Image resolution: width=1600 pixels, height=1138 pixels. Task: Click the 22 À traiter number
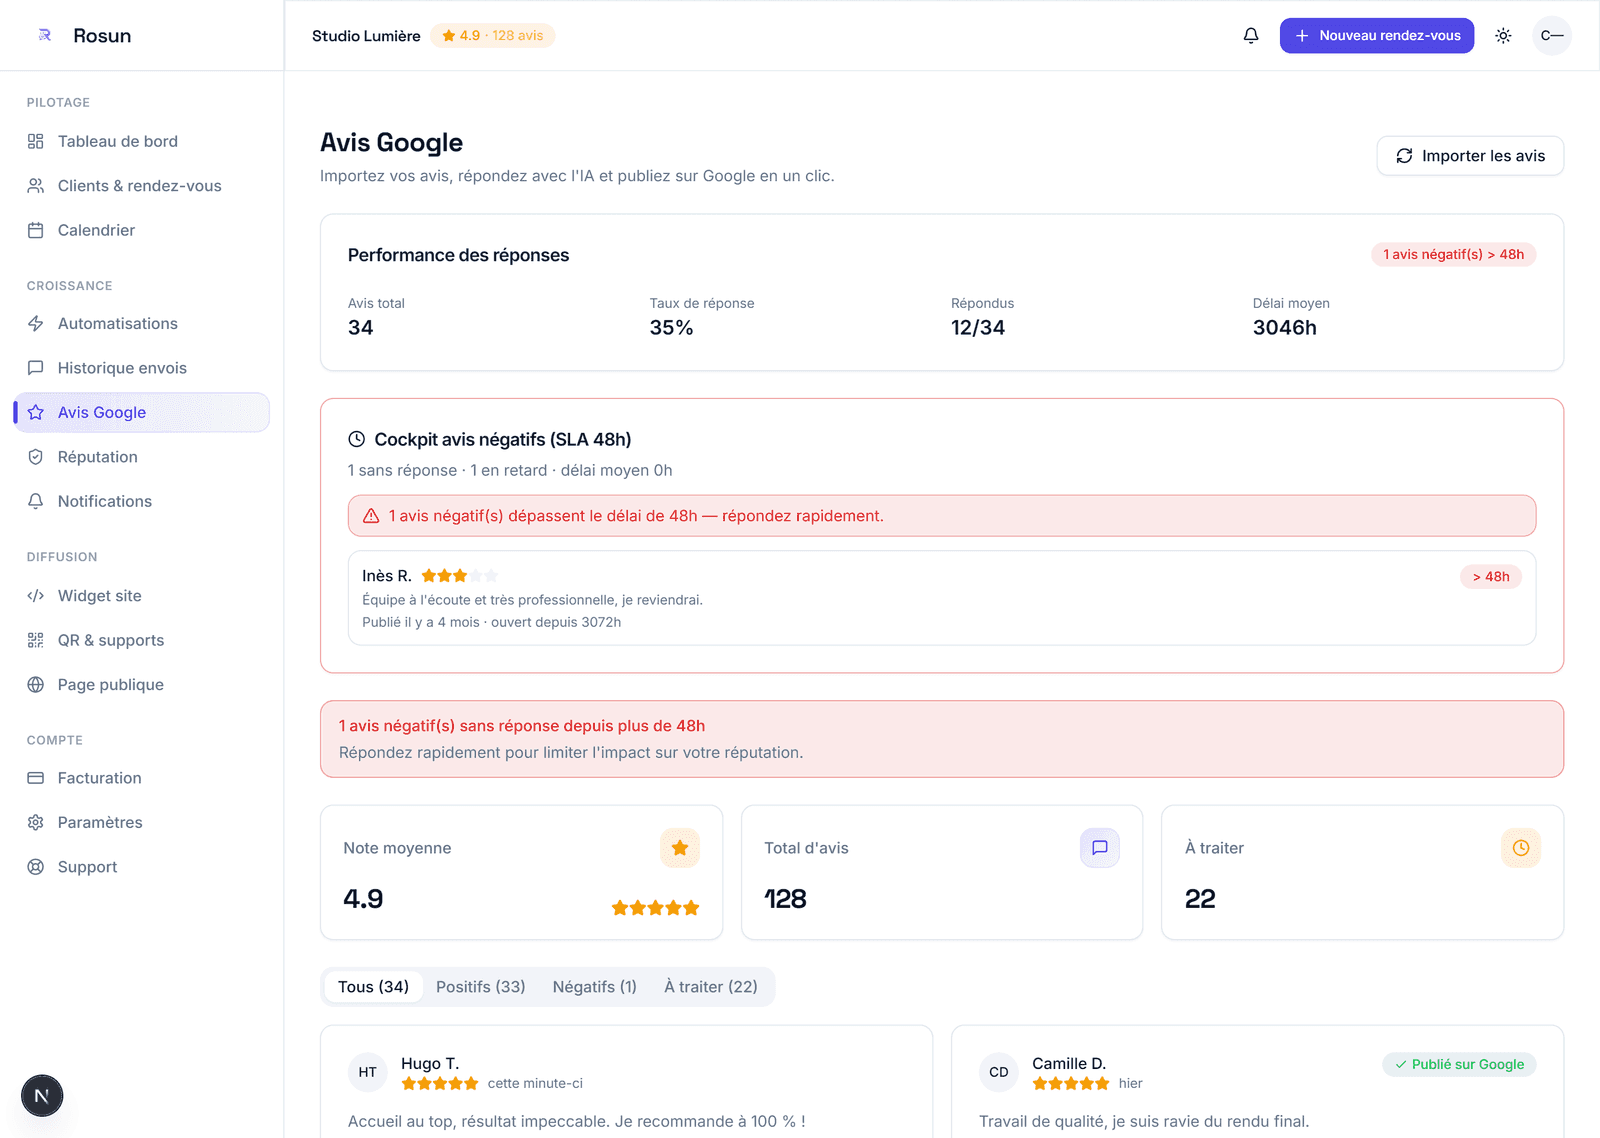tap(1200, 899)
